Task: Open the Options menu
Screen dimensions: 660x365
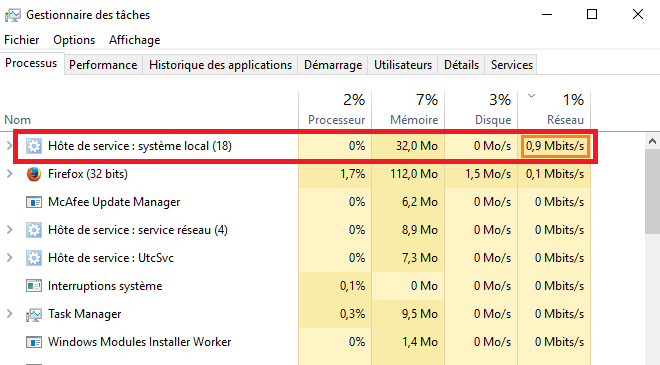Action: [74, 40]
